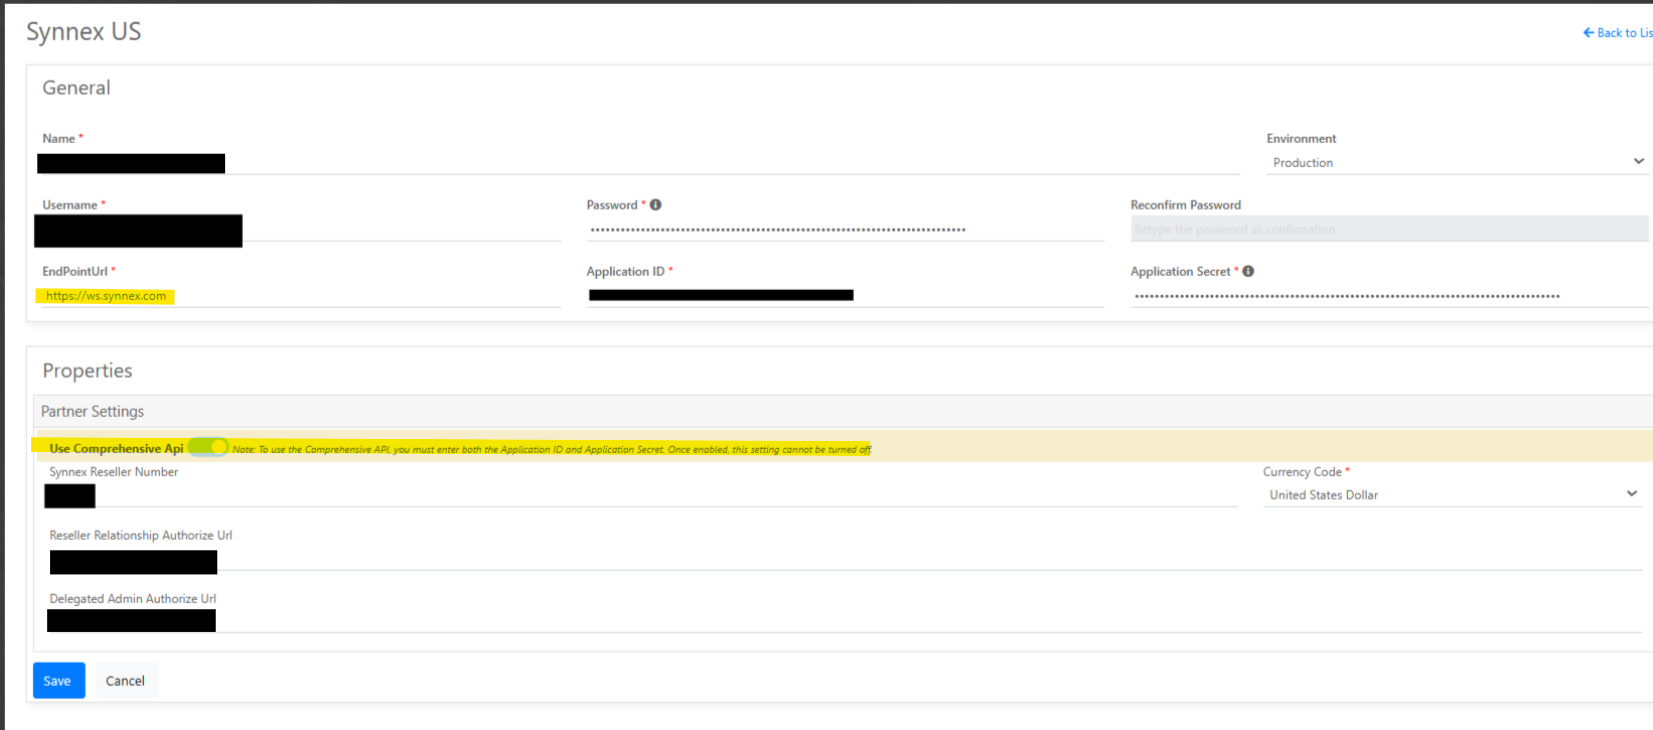Click the Reseller Relationship Authorize Url field
The height and width of the screenshot is (730, 1653).
tap(845, 560)
